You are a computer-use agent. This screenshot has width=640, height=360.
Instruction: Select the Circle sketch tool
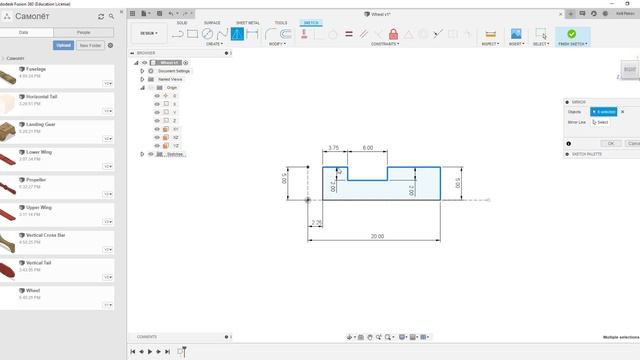pos(207,34)
